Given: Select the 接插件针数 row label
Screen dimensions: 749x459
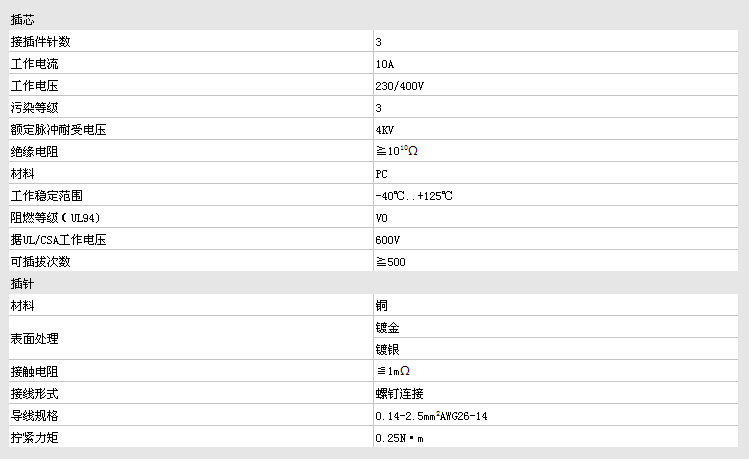Looking at the screenshot, I should tap(41, 42).
